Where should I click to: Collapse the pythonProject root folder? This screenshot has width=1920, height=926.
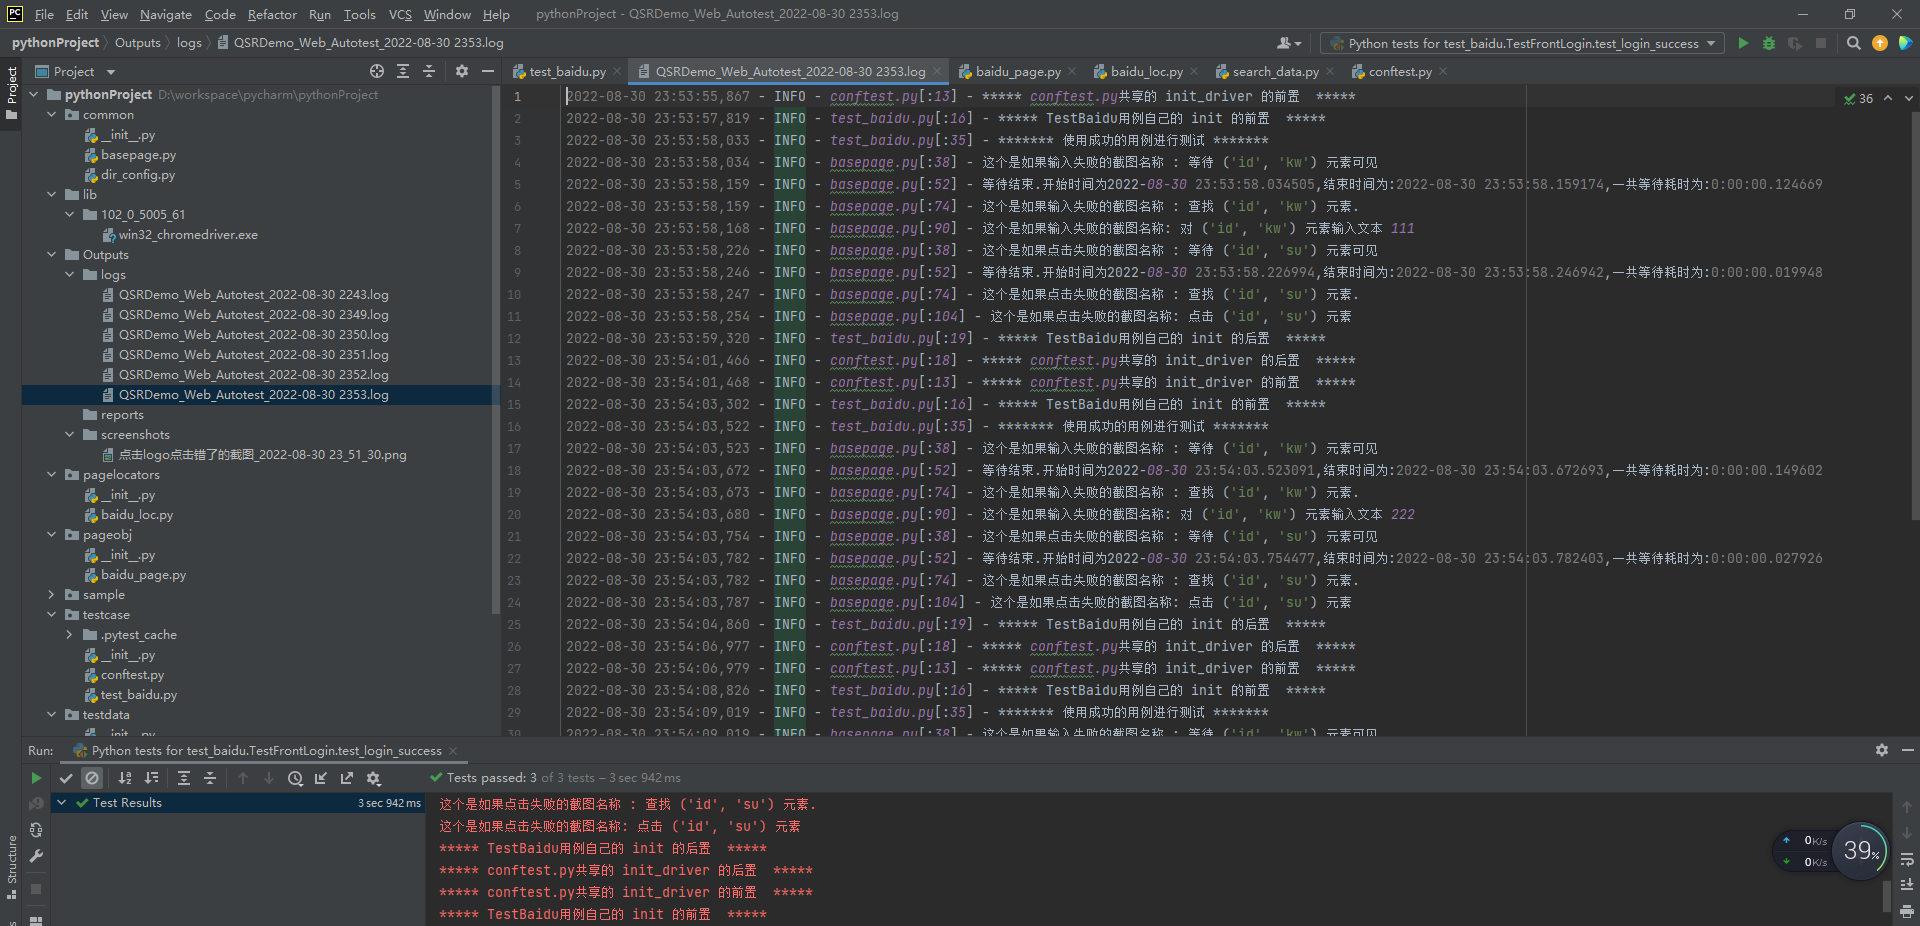coord(34,95)
